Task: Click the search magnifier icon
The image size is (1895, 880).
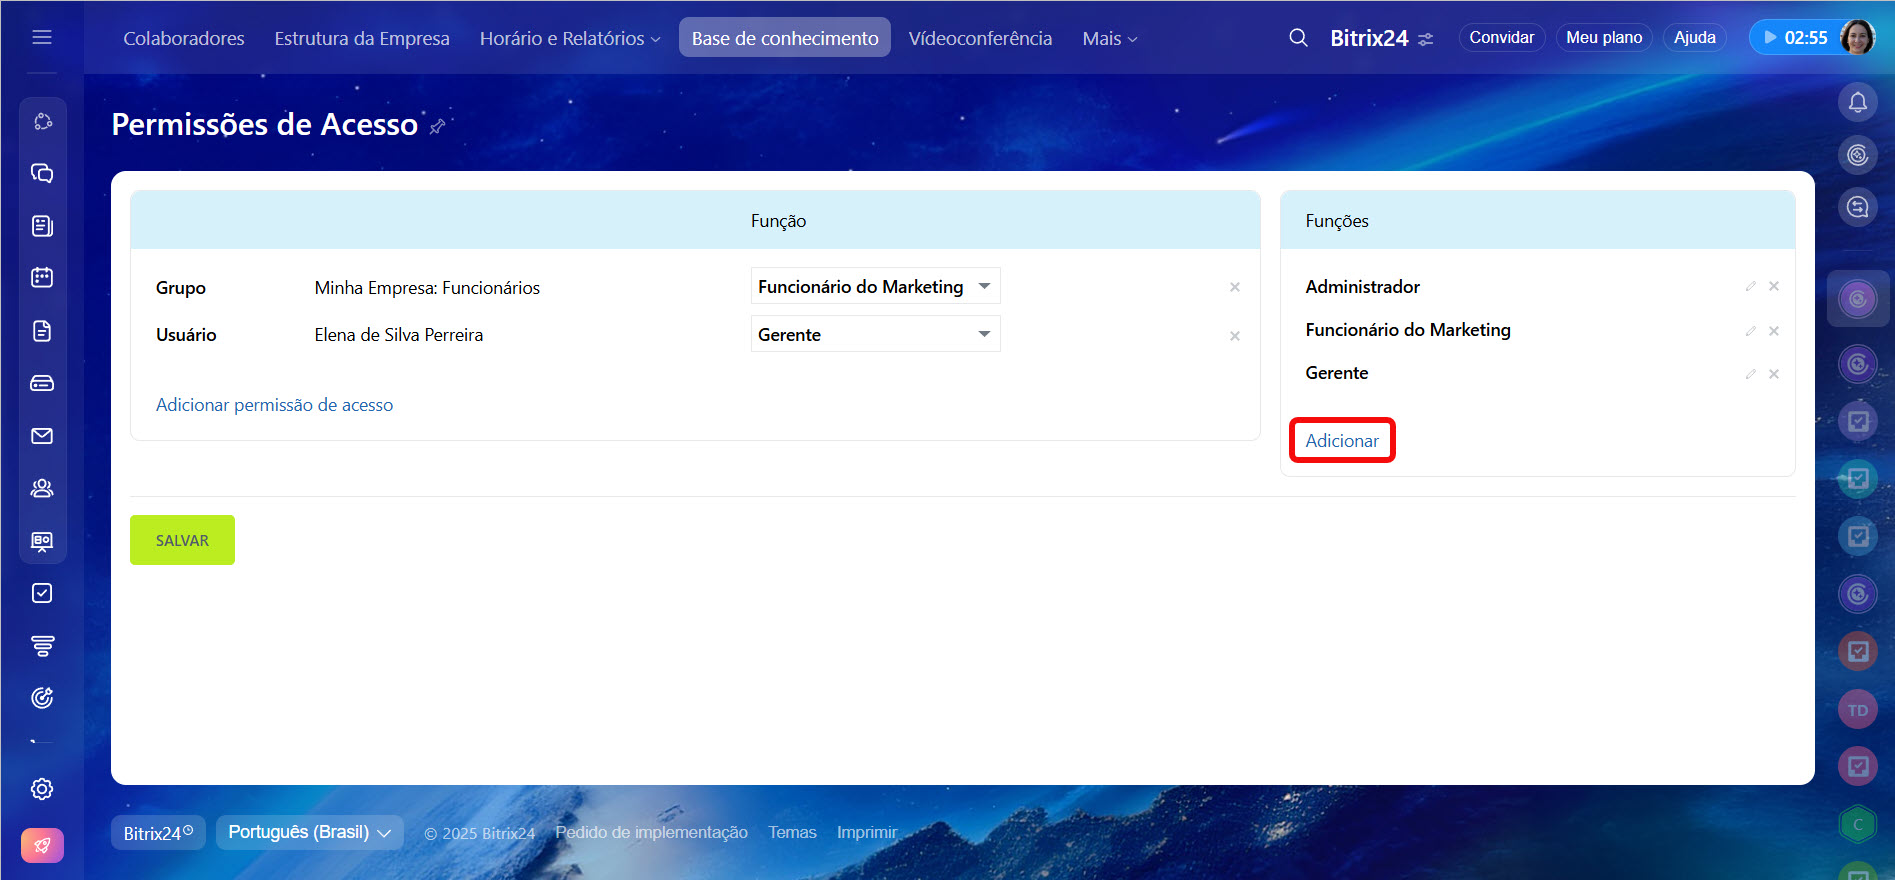Action: coord(1298,38)
